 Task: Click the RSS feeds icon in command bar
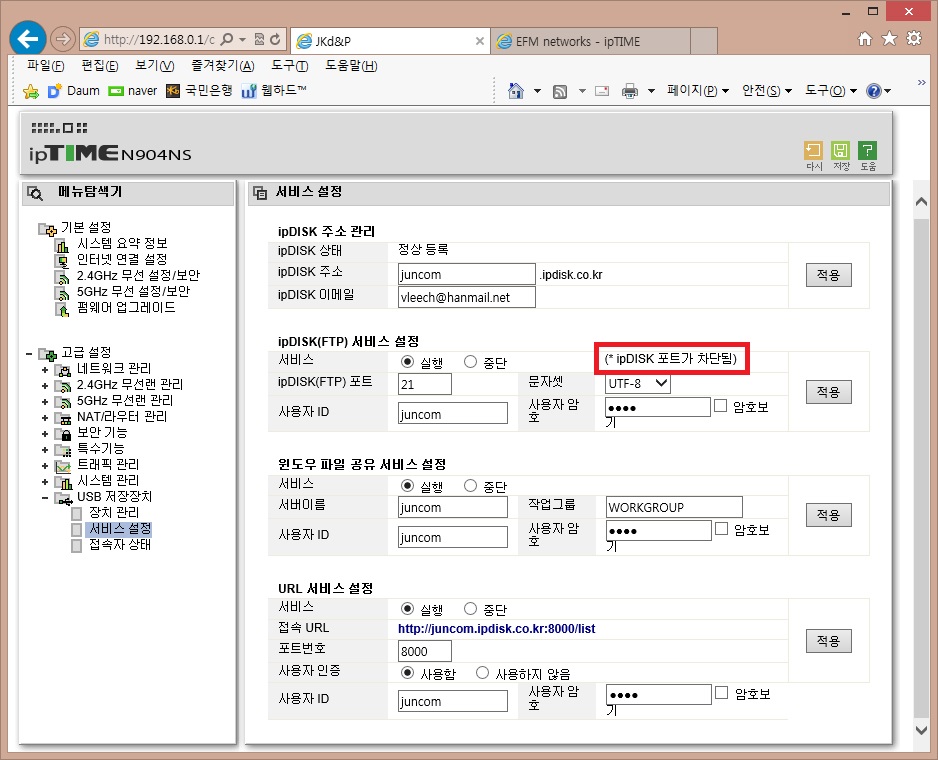[560, 92]
